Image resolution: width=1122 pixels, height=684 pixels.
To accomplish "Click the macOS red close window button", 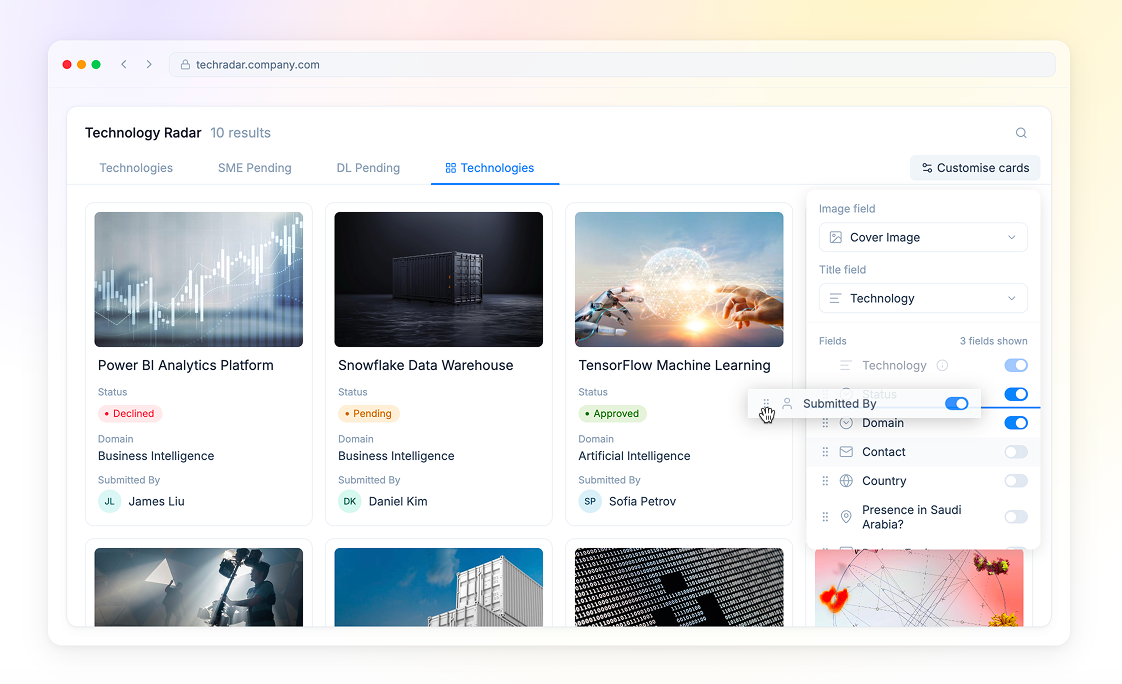I will point(67,64).
